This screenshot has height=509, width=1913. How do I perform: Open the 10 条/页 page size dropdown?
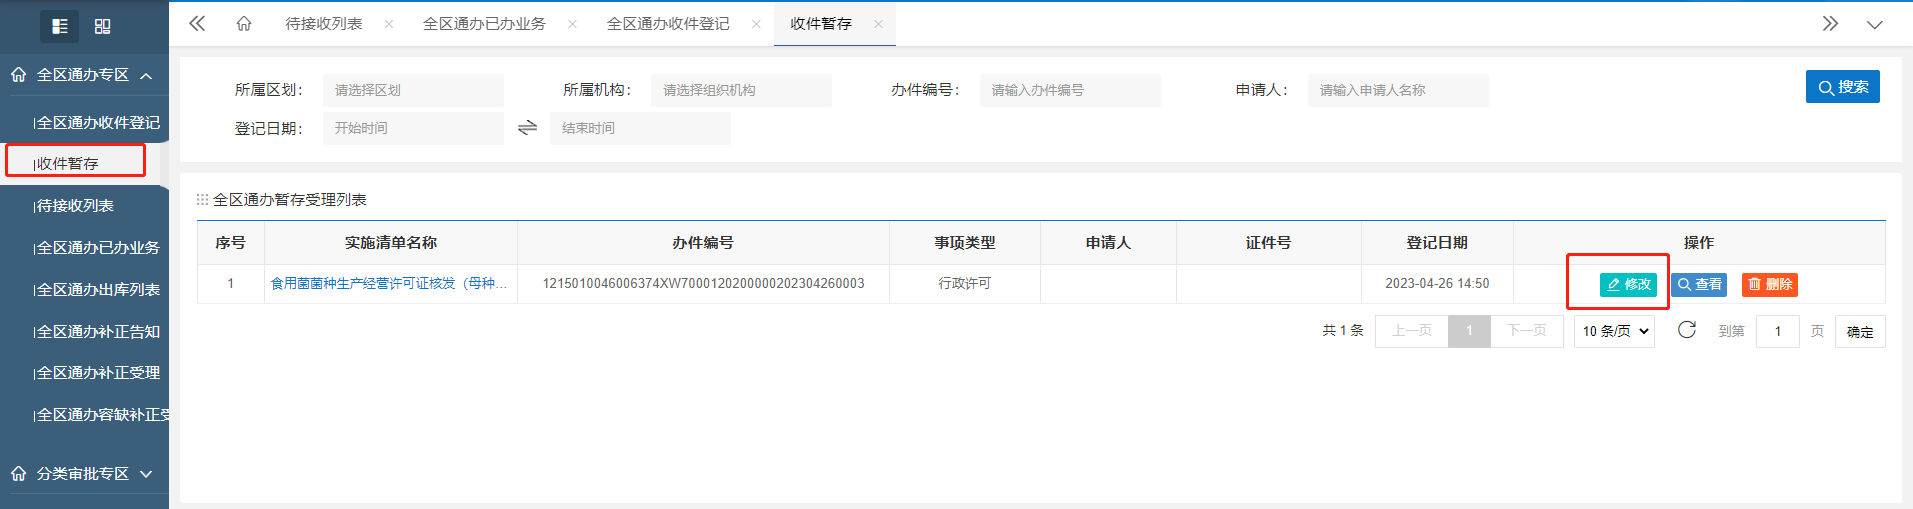tap(1614, 331)
